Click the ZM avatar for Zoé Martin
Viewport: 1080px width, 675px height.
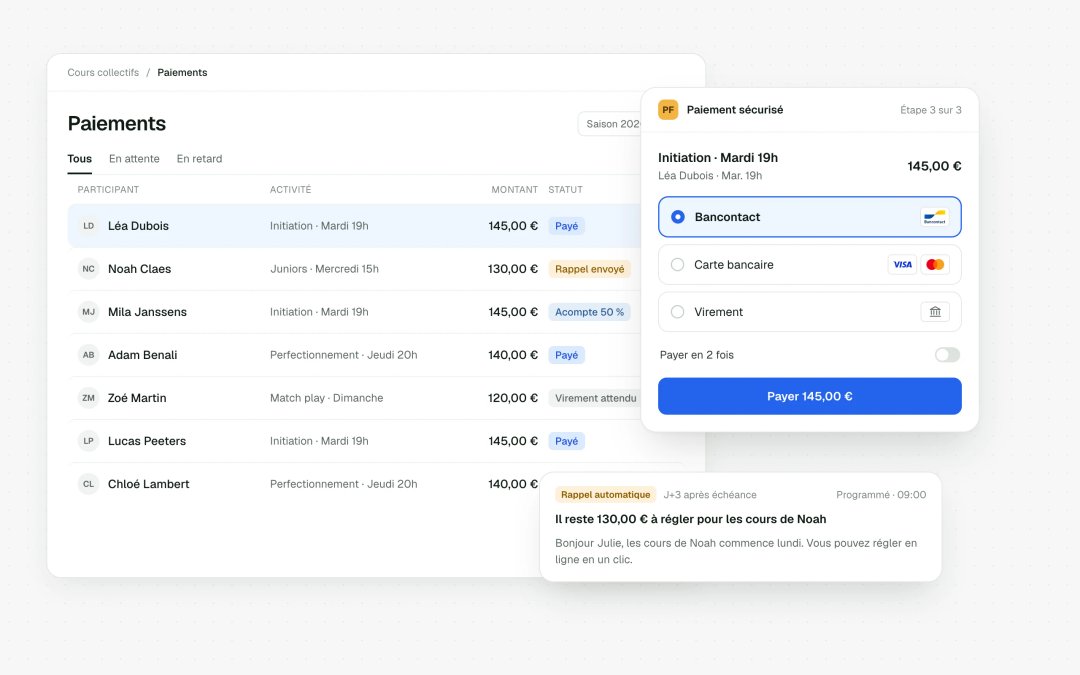88,398
